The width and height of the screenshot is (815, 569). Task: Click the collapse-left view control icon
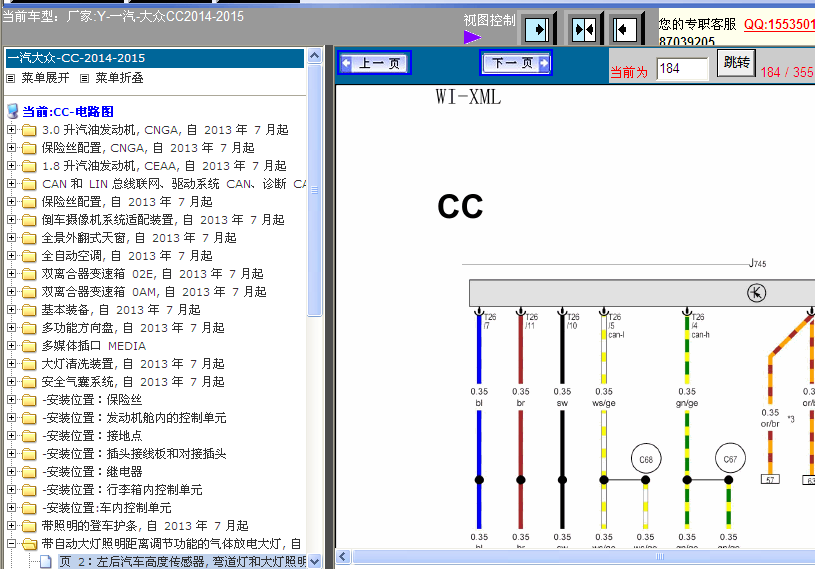point(625,29)
